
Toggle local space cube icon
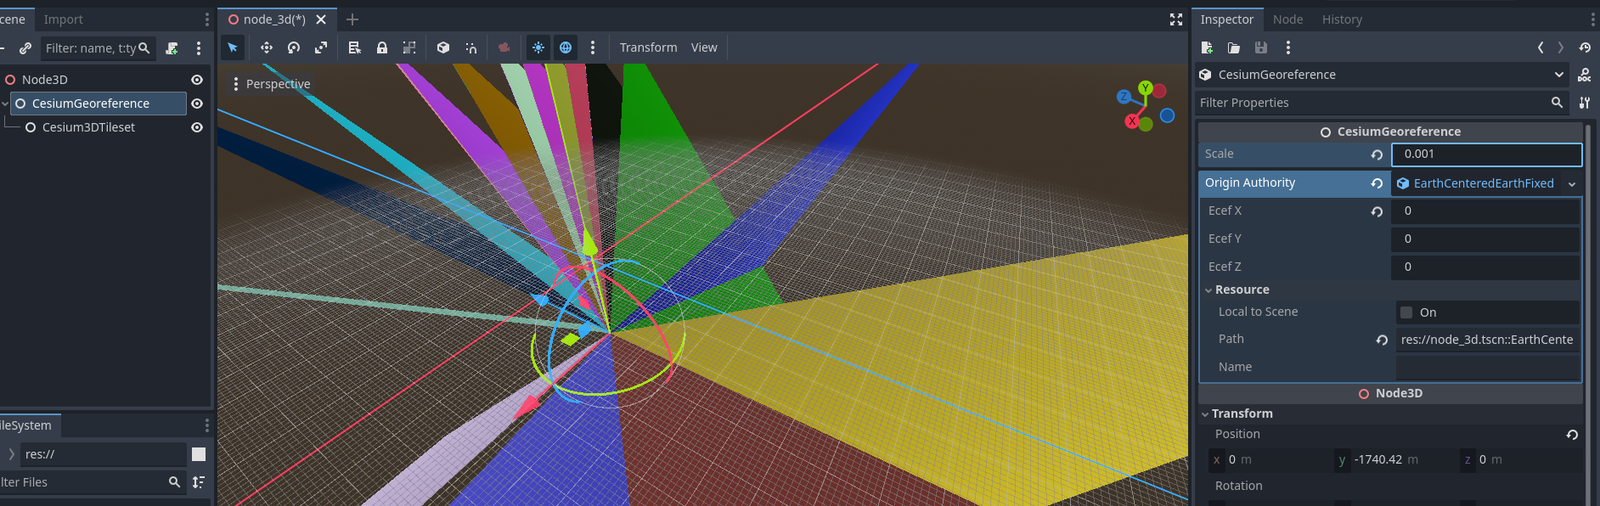click(x=443, y=47)
